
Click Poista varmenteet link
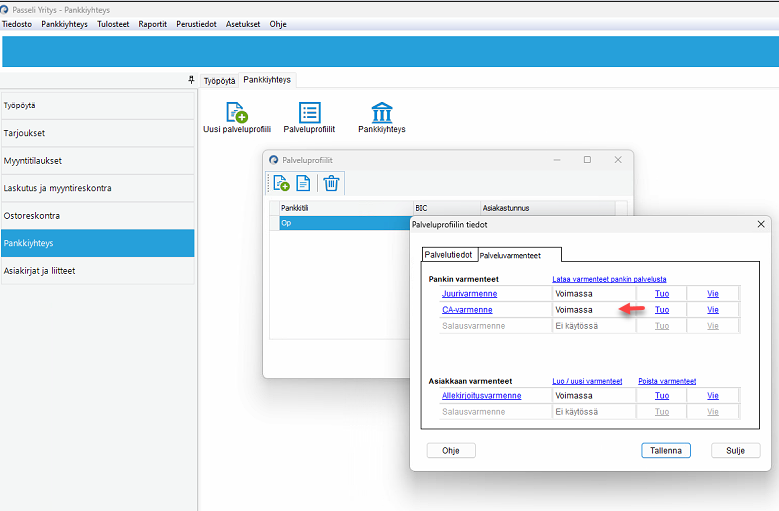point(667,381)
